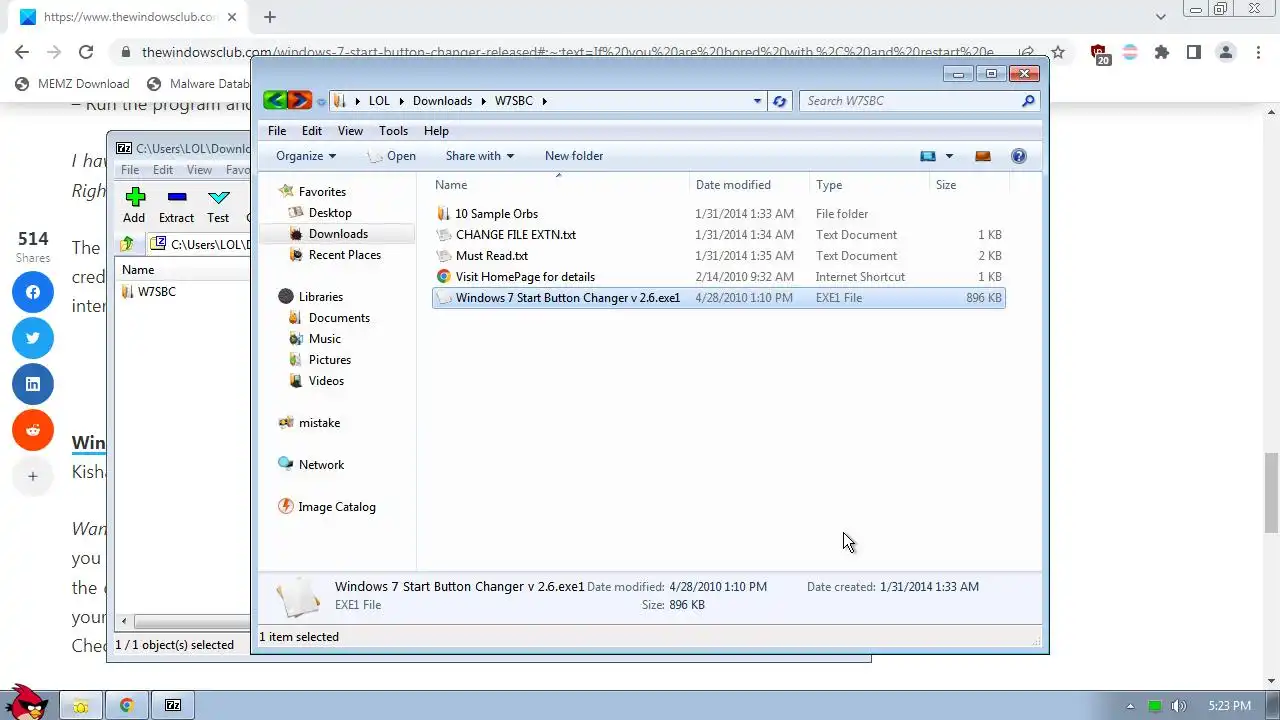The image size is (1280, 720).
Task: Open the 7-Zip File menu
Action: (x=130, y=170)
